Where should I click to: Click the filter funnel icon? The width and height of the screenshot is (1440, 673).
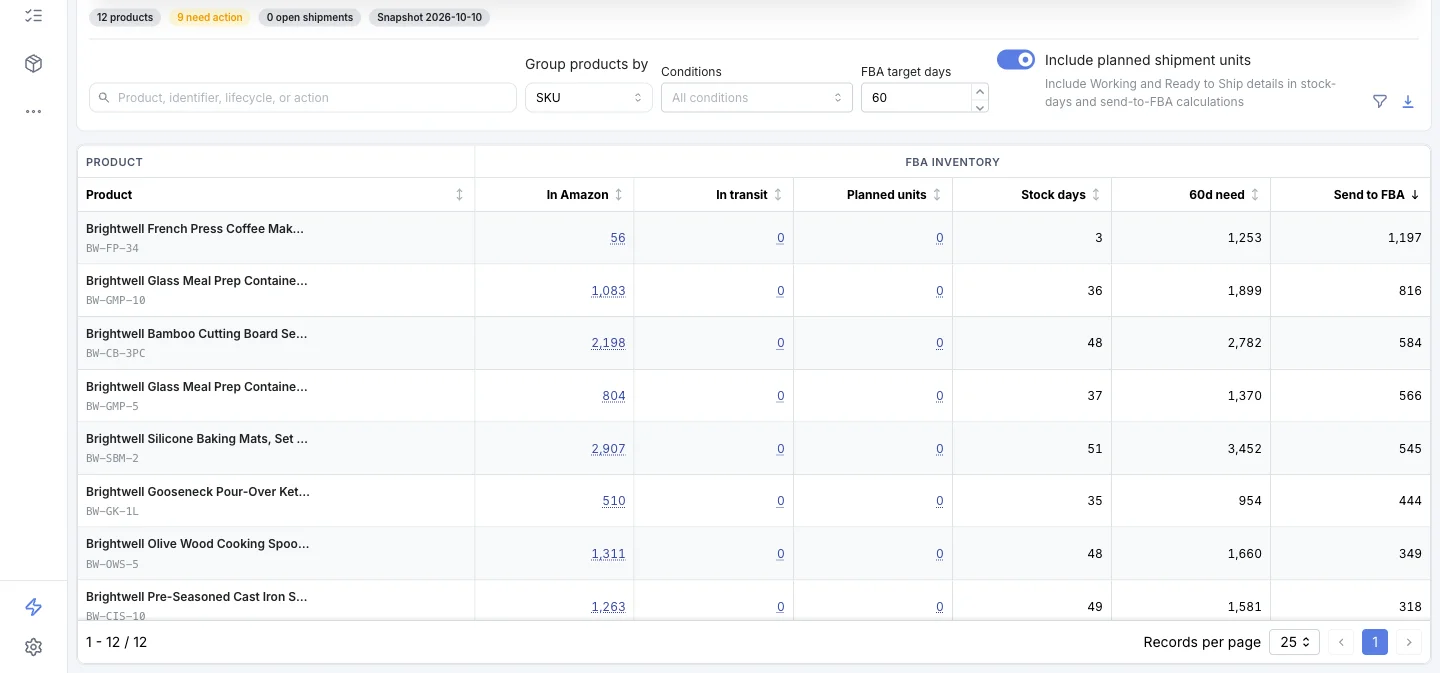pos(1380,101)
